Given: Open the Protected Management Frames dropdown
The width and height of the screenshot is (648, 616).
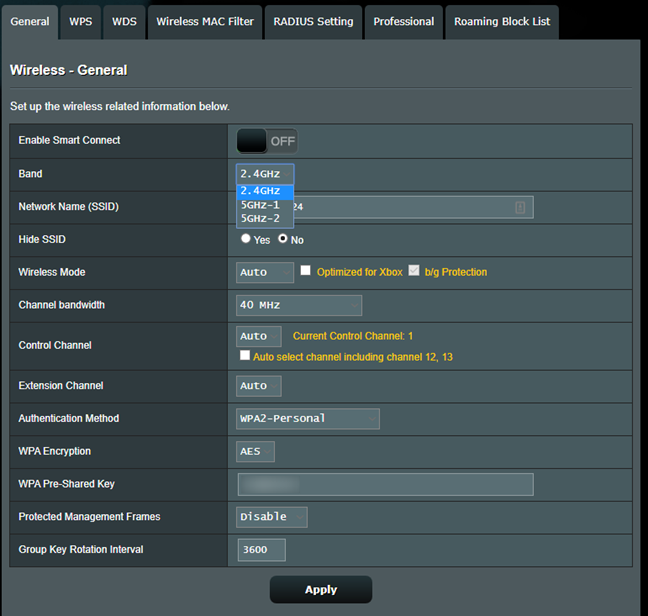Looking at the screenshot, I should 272,517.
